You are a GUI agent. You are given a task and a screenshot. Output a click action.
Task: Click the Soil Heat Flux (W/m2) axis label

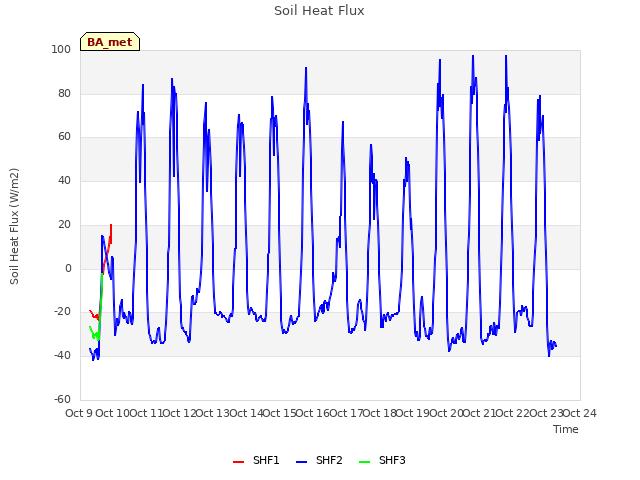[14, 226]
